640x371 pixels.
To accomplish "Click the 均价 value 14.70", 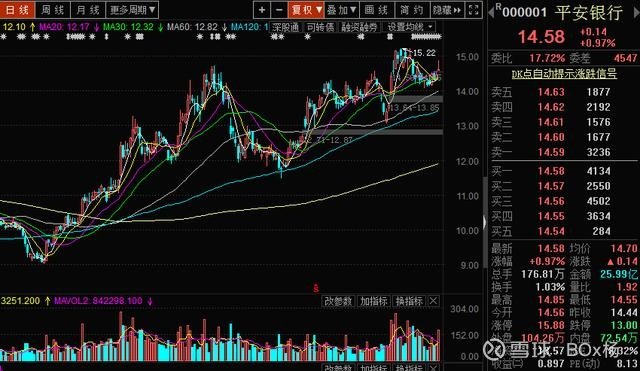I will 624,249.
